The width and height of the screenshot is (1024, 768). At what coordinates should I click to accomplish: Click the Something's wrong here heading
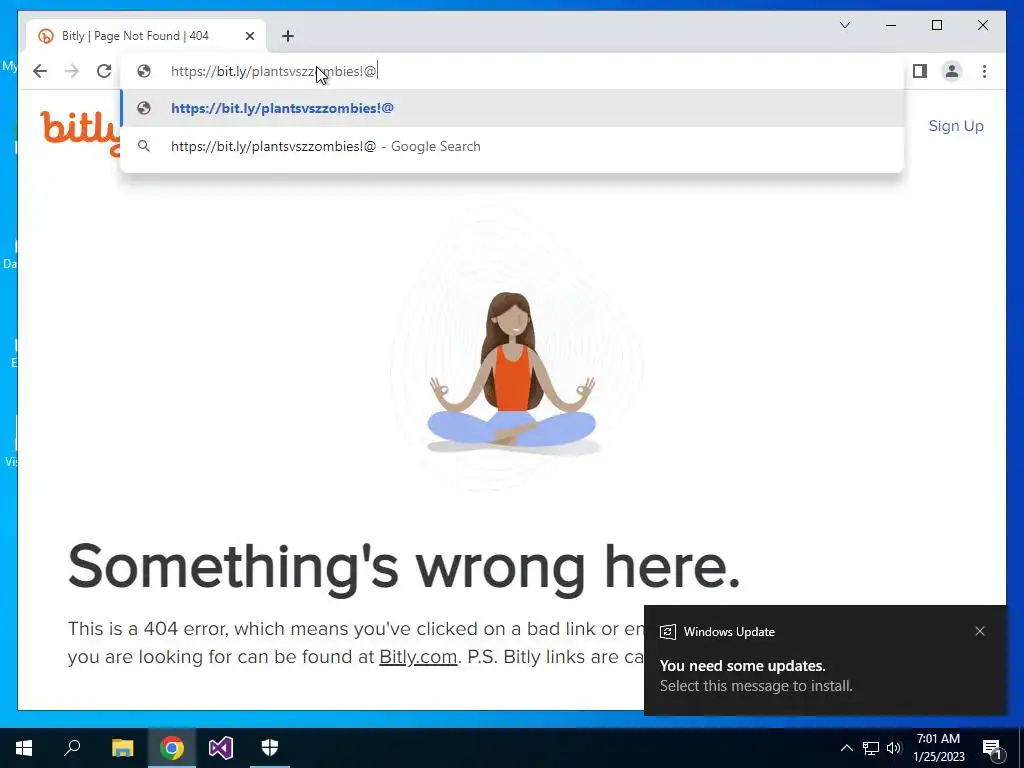404,567
